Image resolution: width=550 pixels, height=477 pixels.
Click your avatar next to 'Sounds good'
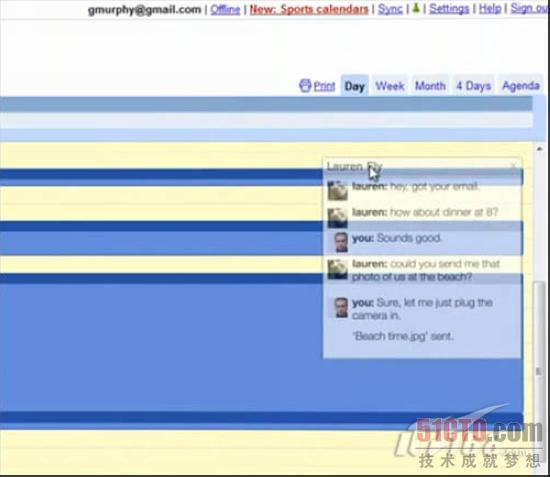(341, 242)
